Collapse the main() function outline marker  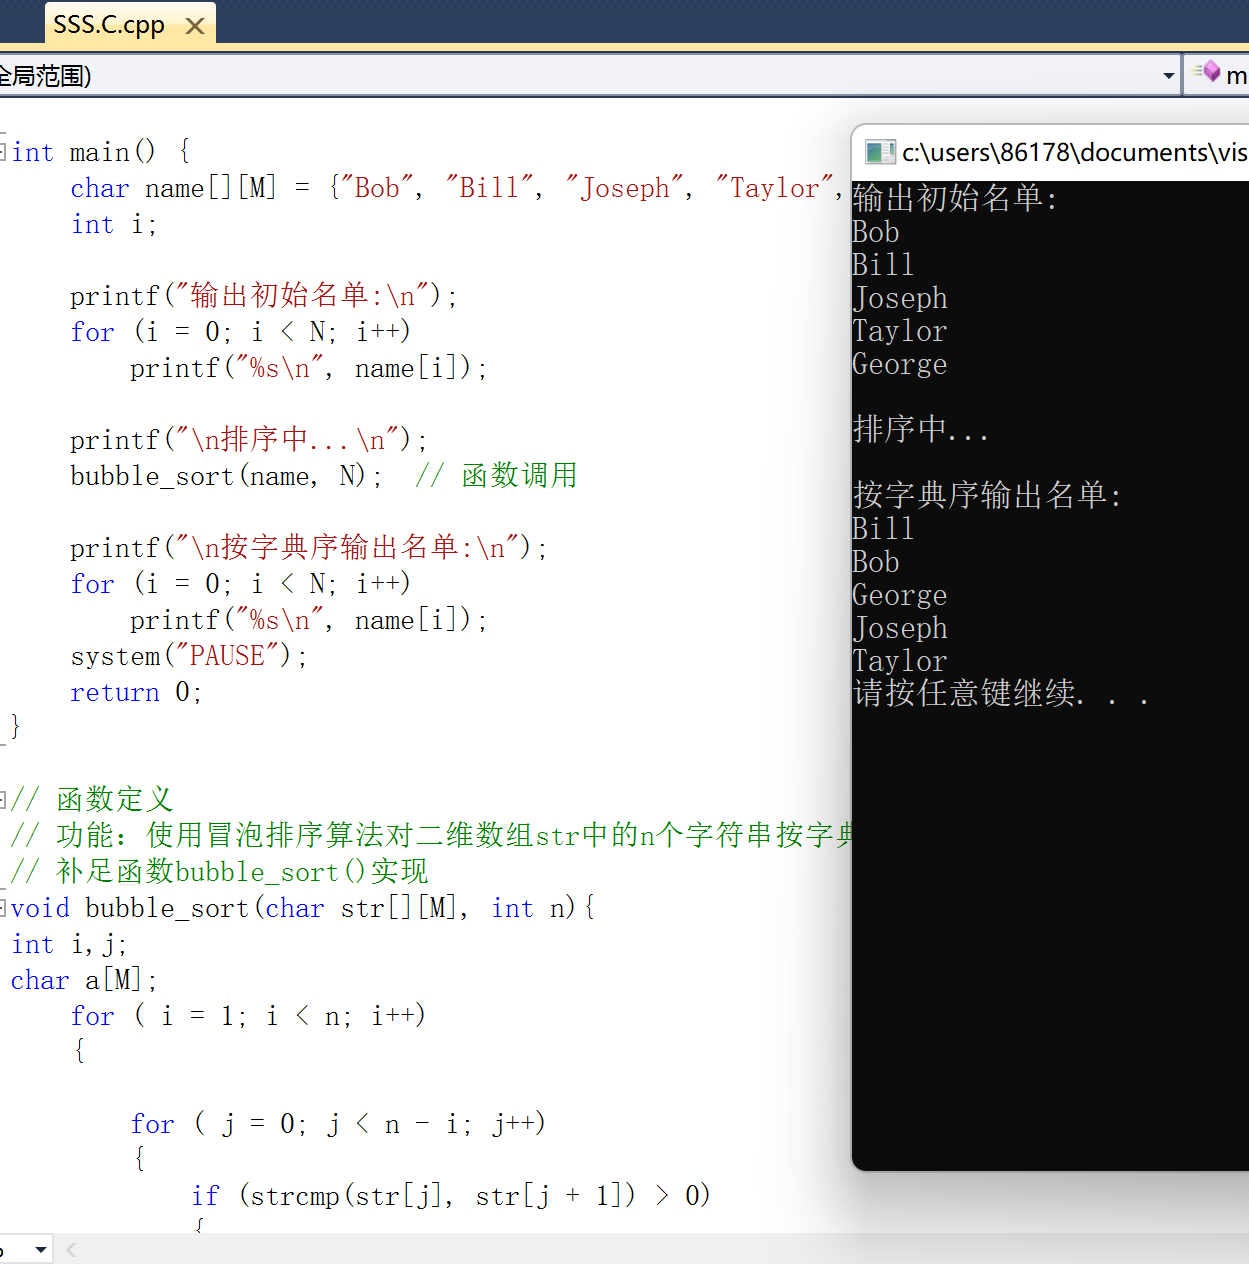point(3,152)
